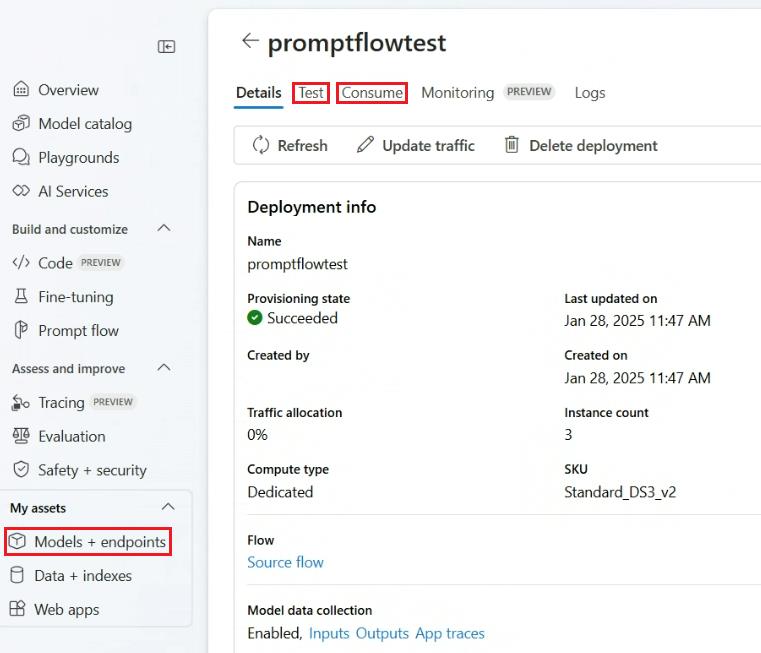Open Model catalog from the sidebar
This screenshot has width=761, height=653.
84,124
